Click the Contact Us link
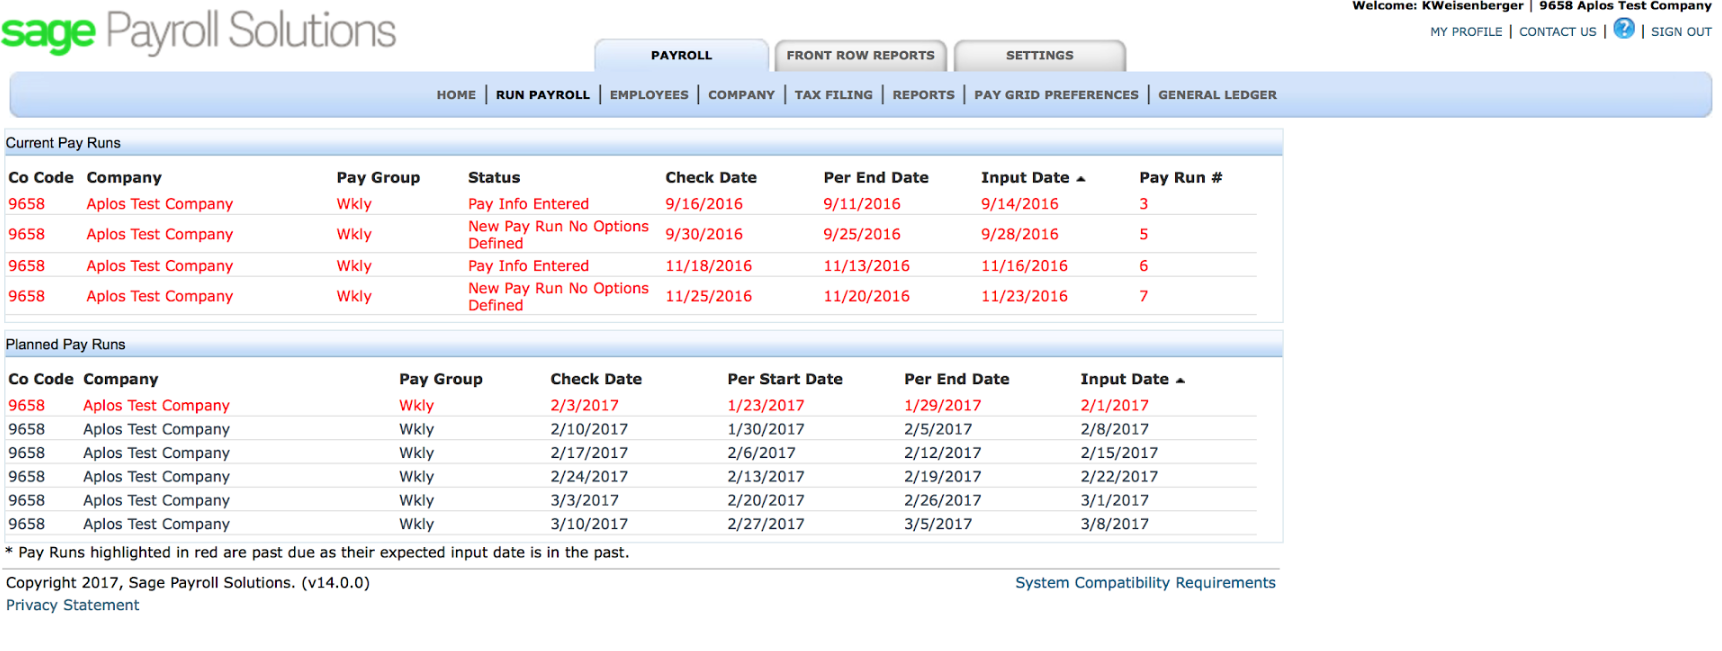 tap(1558, 32)
